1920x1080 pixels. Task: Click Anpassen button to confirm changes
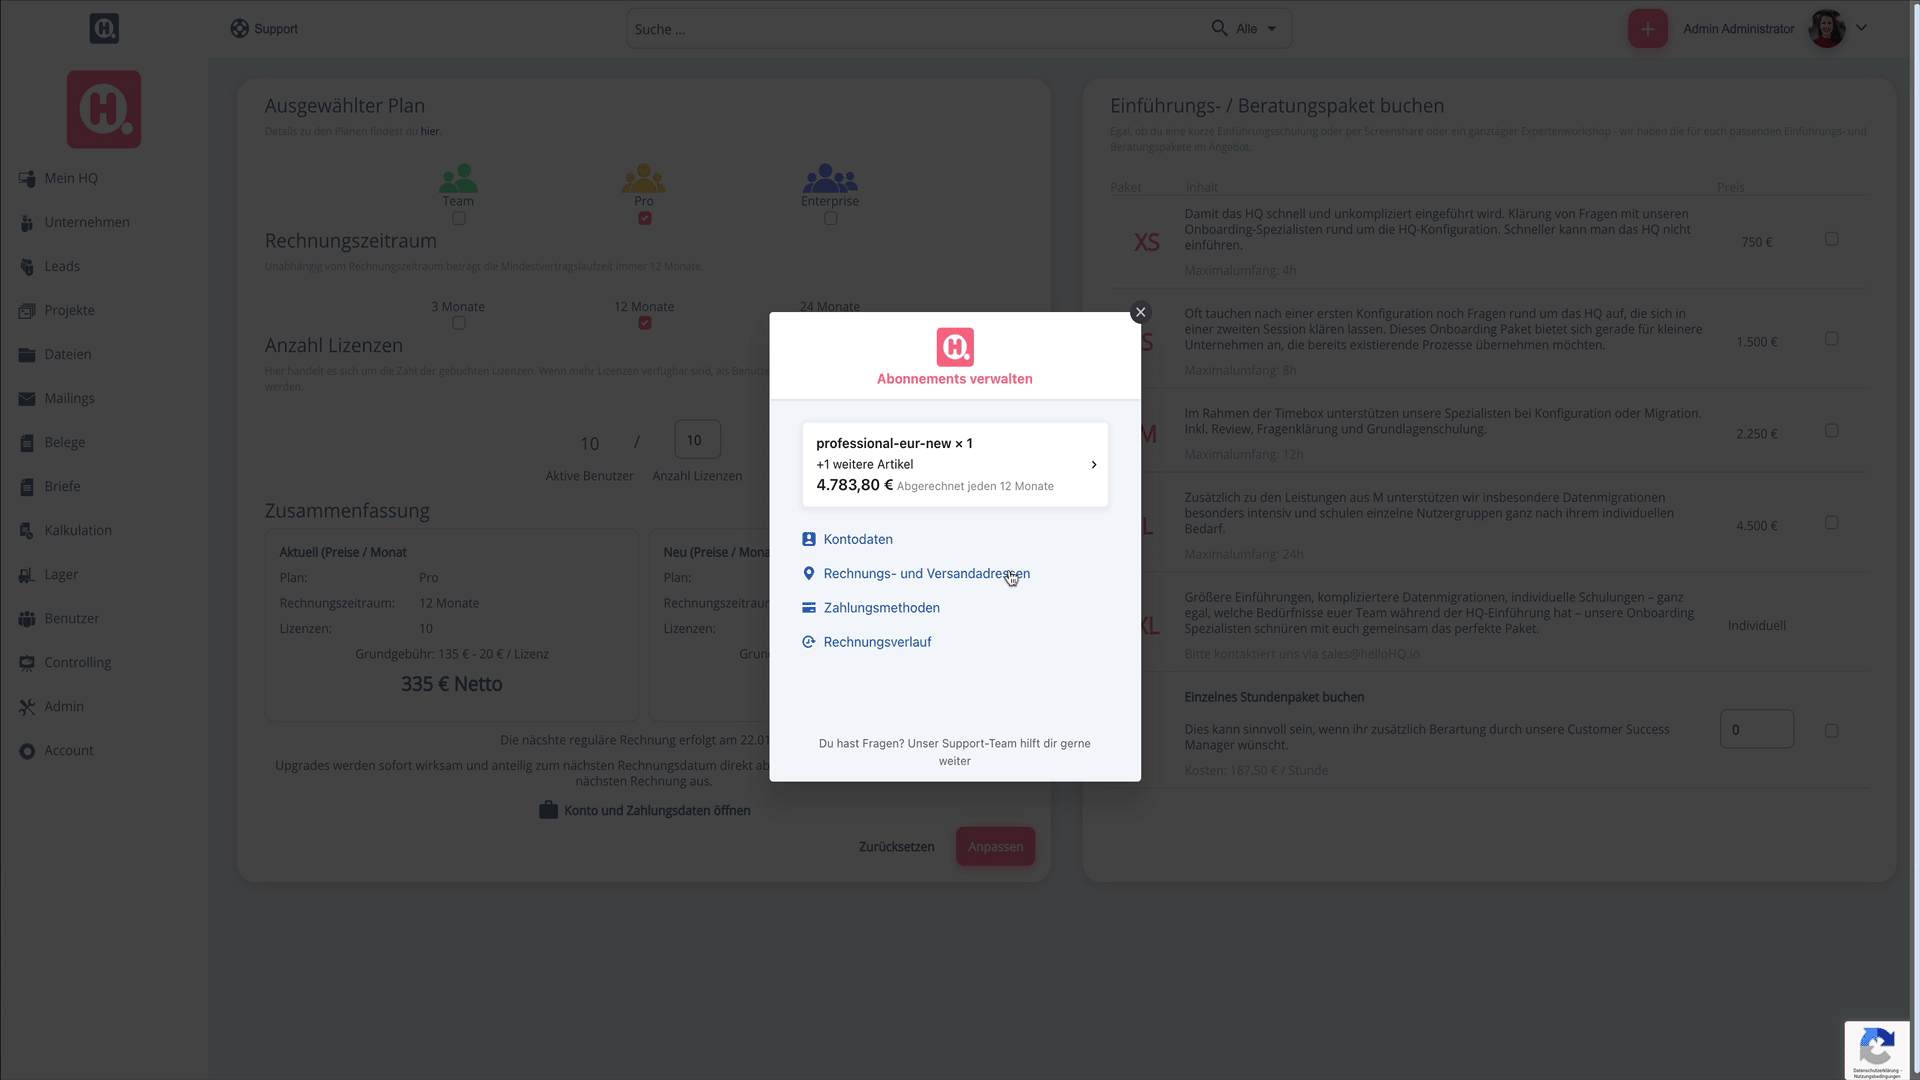tap(996, 845)
